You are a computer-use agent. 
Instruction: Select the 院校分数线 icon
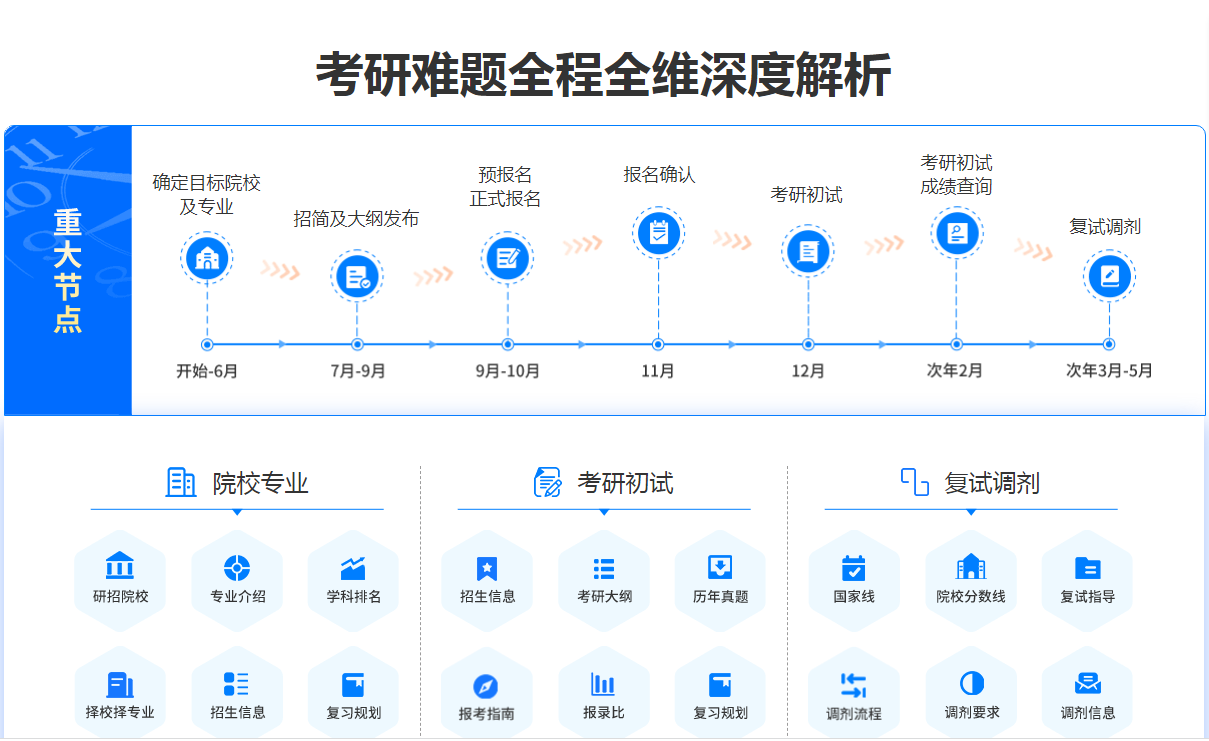coord(970,567)
